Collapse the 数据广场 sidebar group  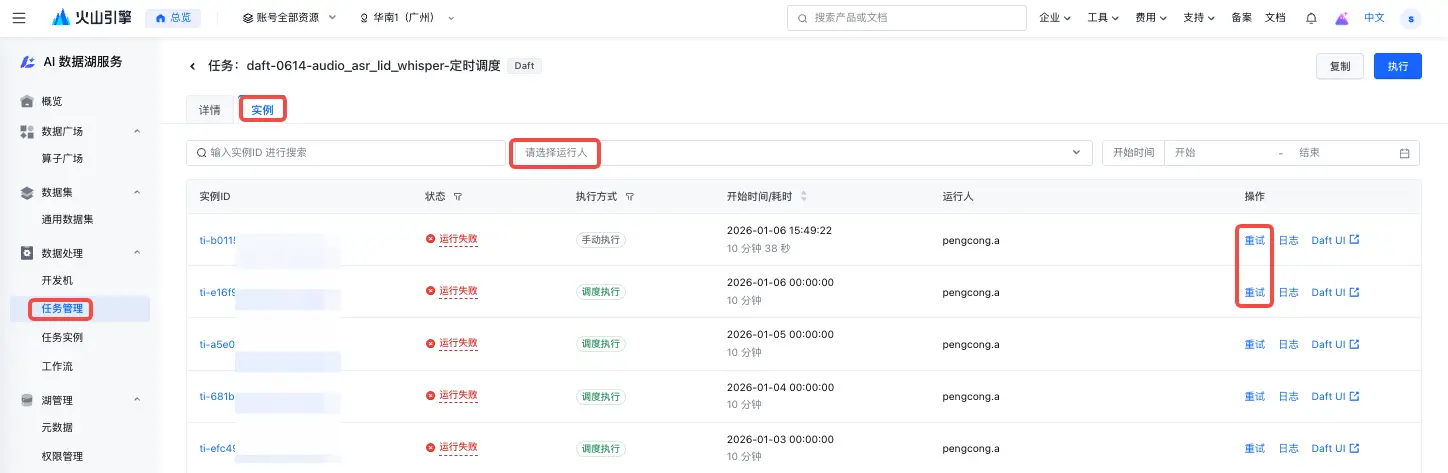(x=137, y=131)
